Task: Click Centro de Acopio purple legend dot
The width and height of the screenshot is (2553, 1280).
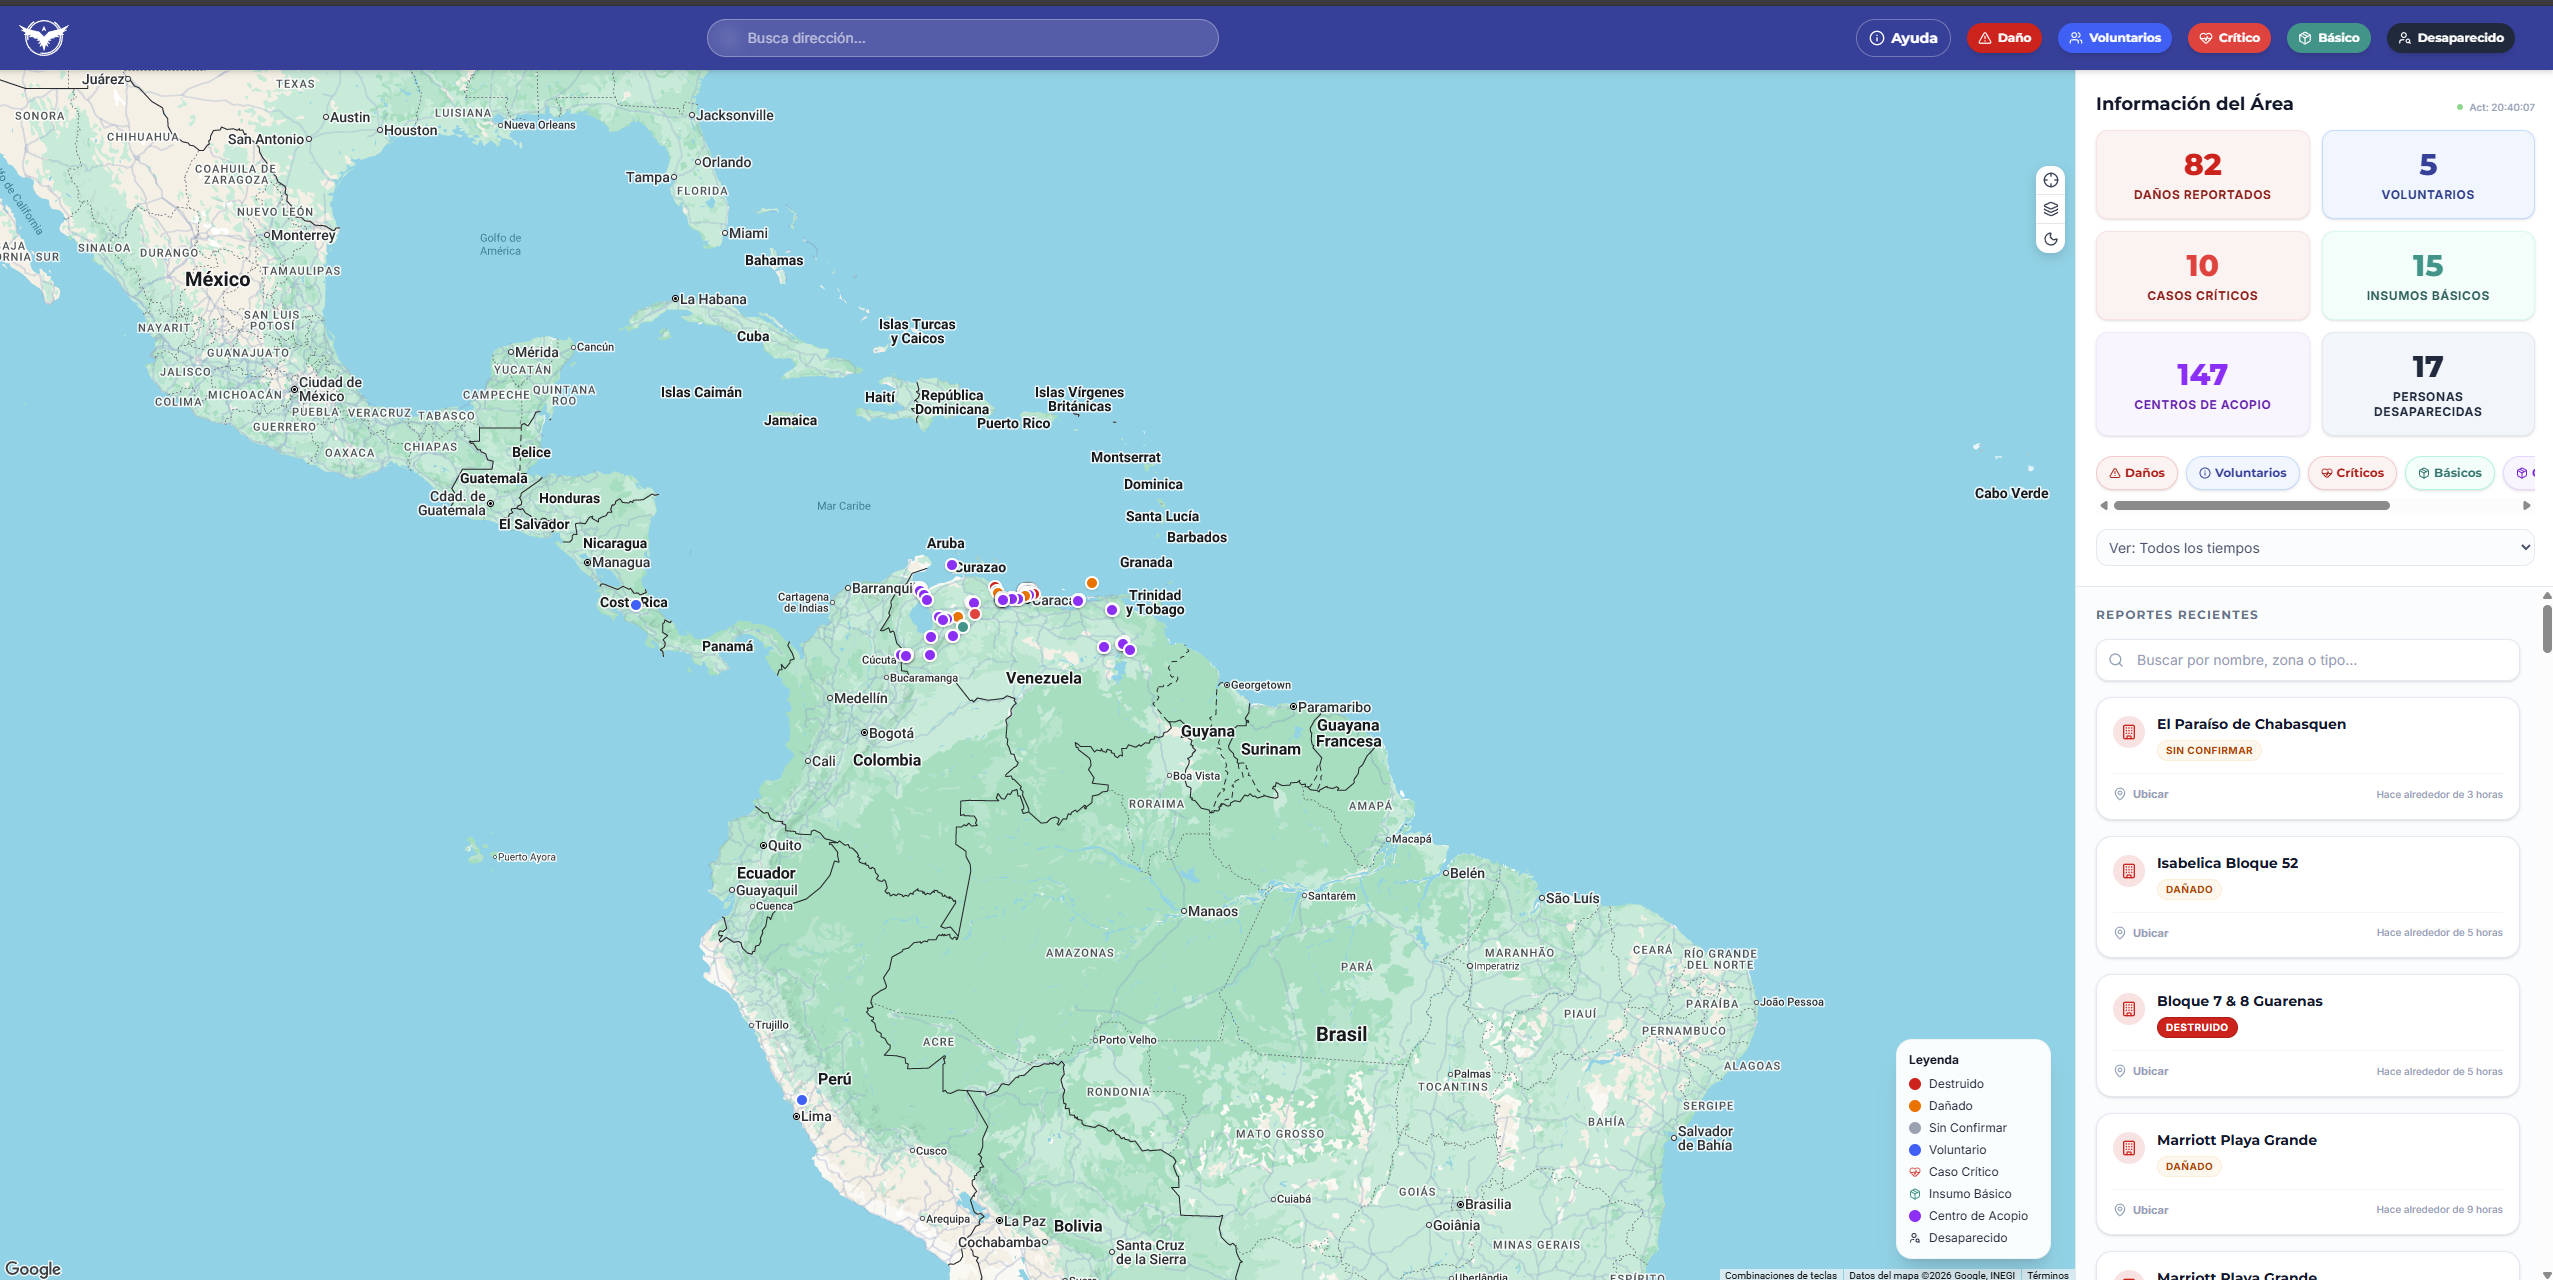Action: 1915,1216
